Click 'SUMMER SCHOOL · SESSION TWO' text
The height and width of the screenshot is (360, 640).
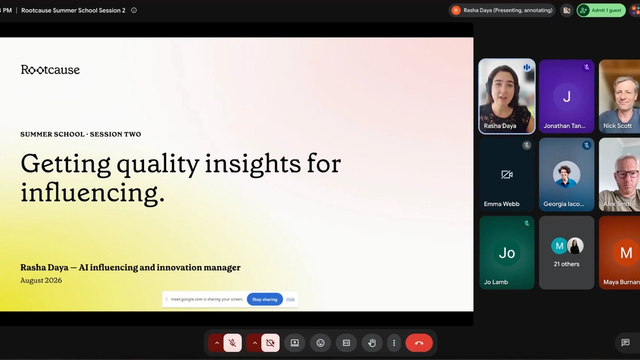(x=81, y=134)
